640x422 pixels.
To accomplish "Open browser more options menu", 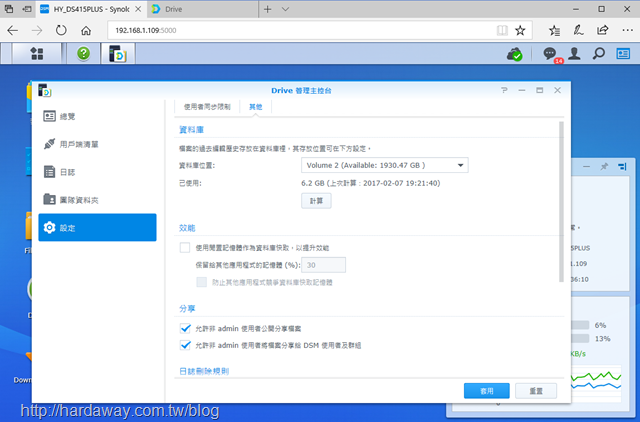I will [x=627, y=30].
